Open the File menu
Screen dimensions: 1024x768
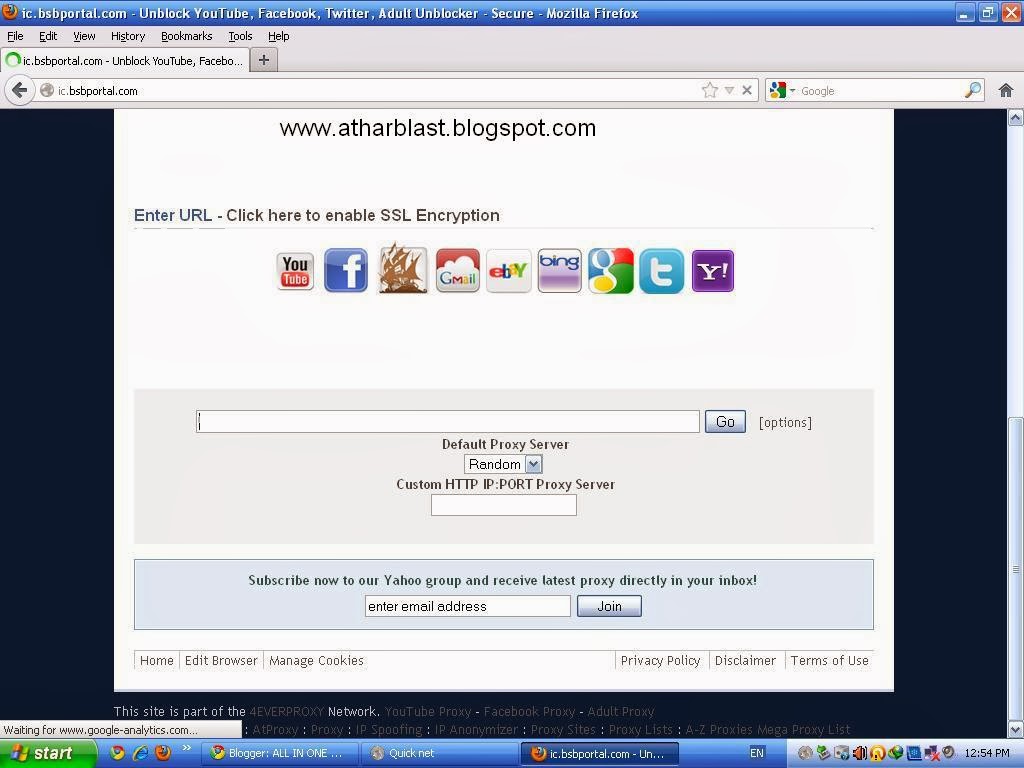tap(15, 36)
